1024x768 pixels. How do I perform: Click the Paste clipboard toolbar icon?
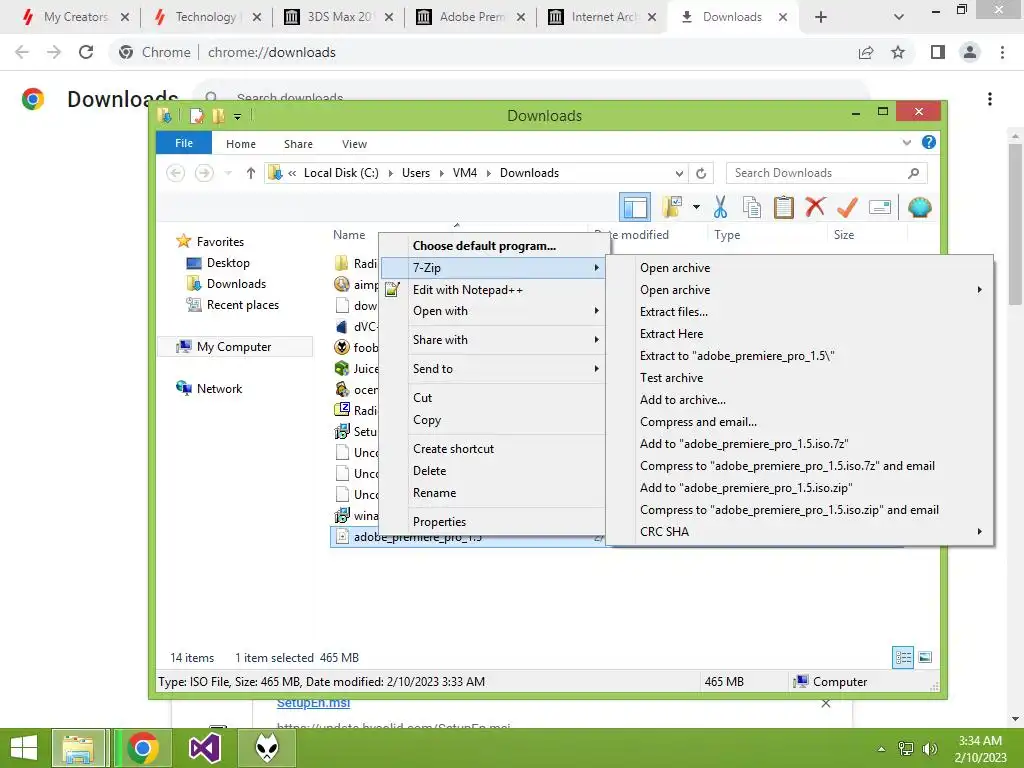tap(784, 208)
